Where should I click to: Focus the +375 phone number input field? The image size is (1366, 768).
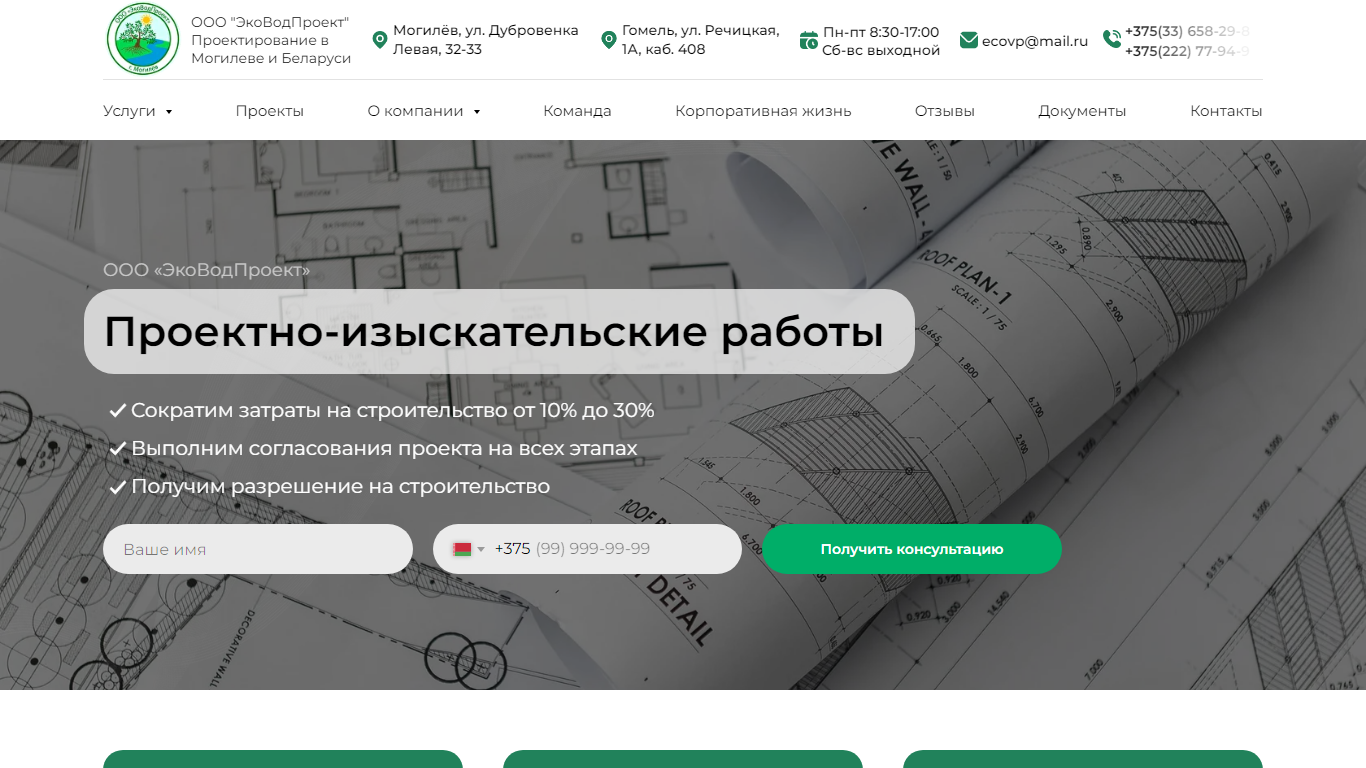tap(587, 549)
